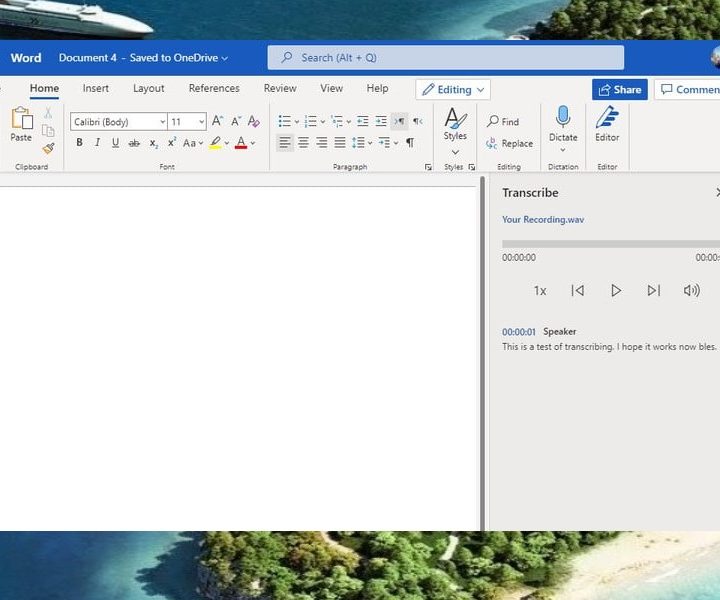The image size is (720, 600).
Task: Open the font size dropdown showing 11
Action: click(x=202, y=122)
